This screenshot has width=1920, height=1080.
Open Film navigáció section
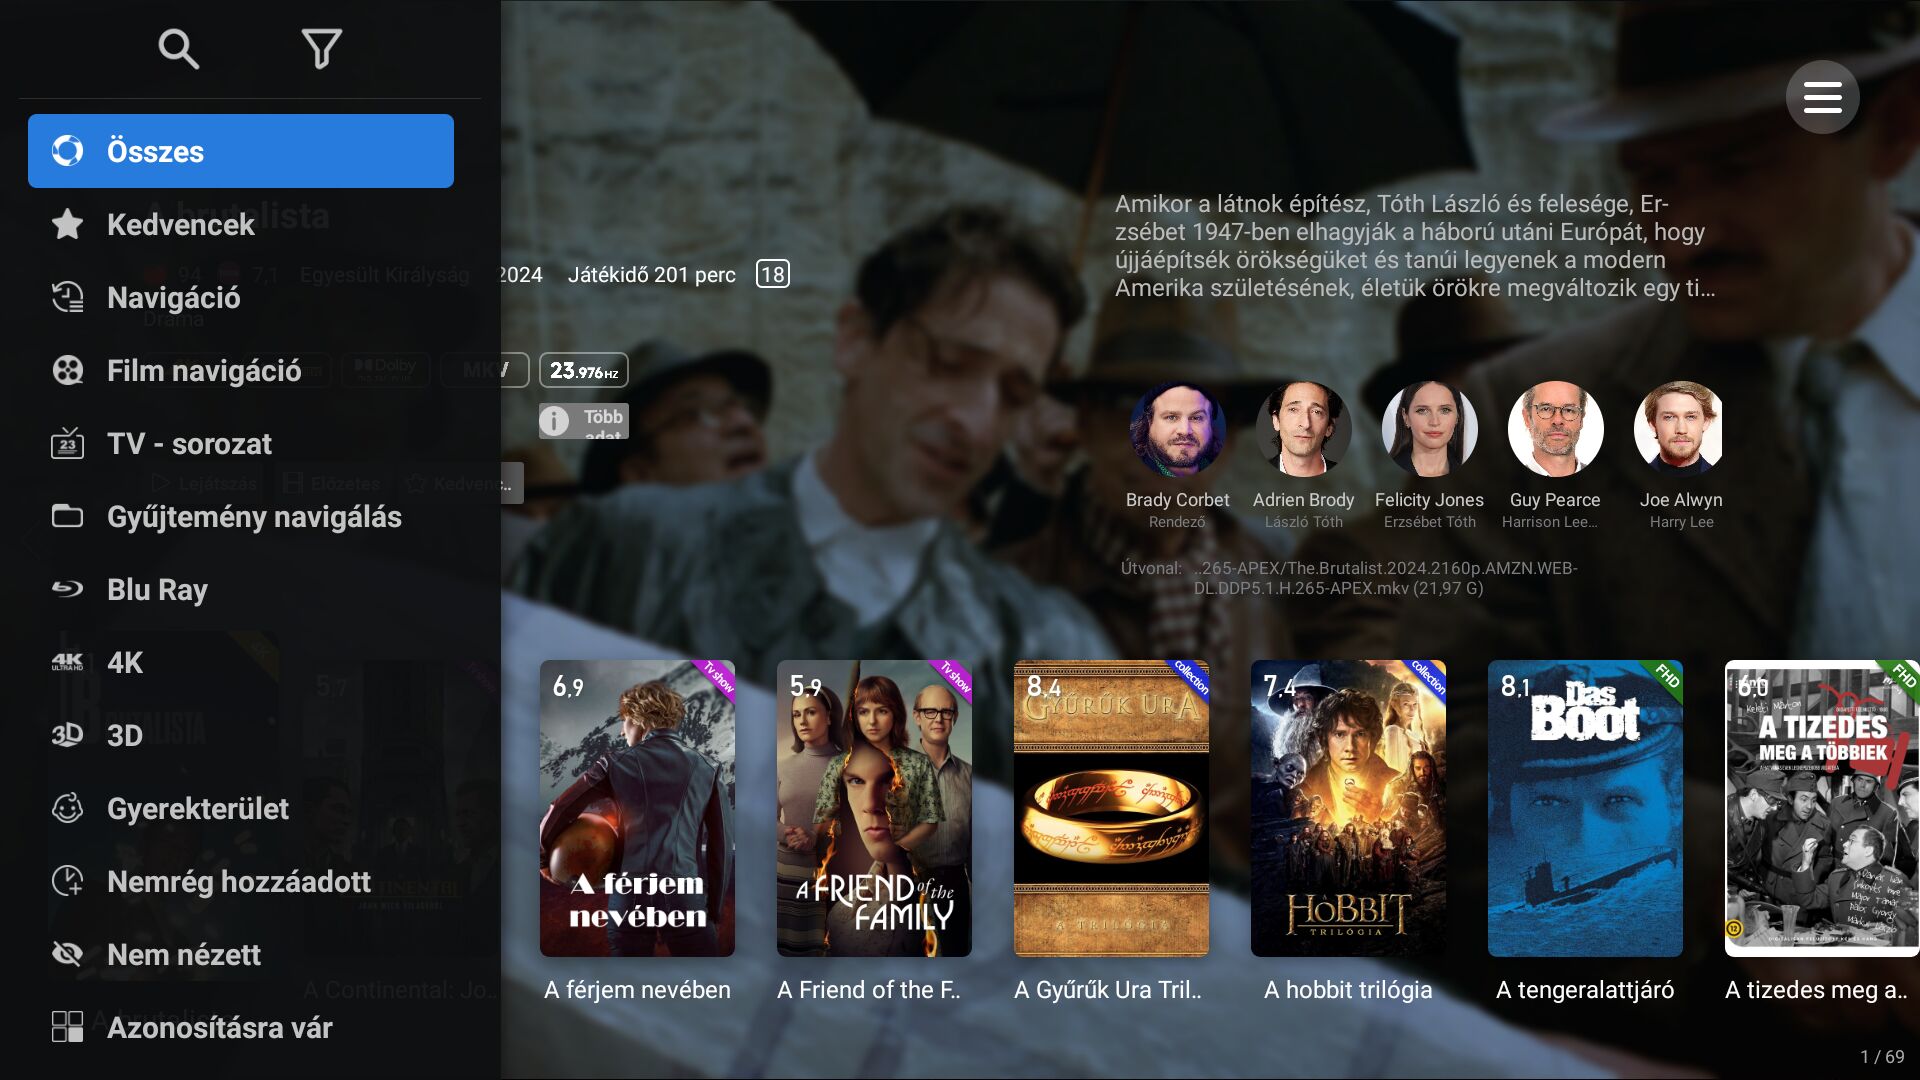241,370
